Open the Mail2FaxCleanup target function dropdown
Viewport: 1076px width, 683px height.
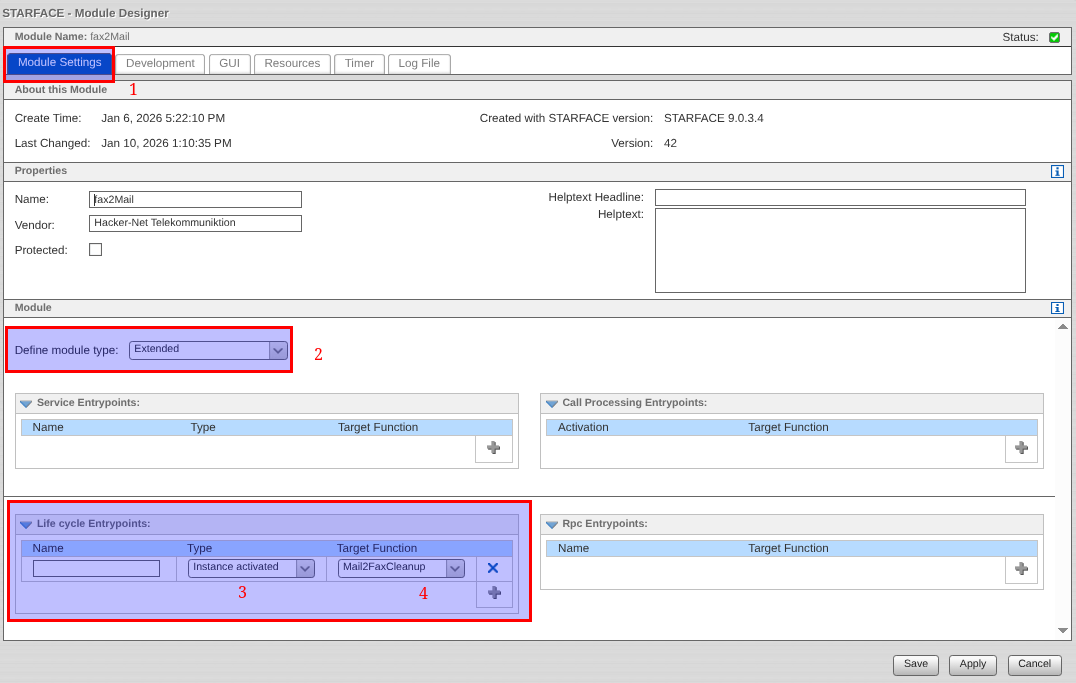[455, 568]
